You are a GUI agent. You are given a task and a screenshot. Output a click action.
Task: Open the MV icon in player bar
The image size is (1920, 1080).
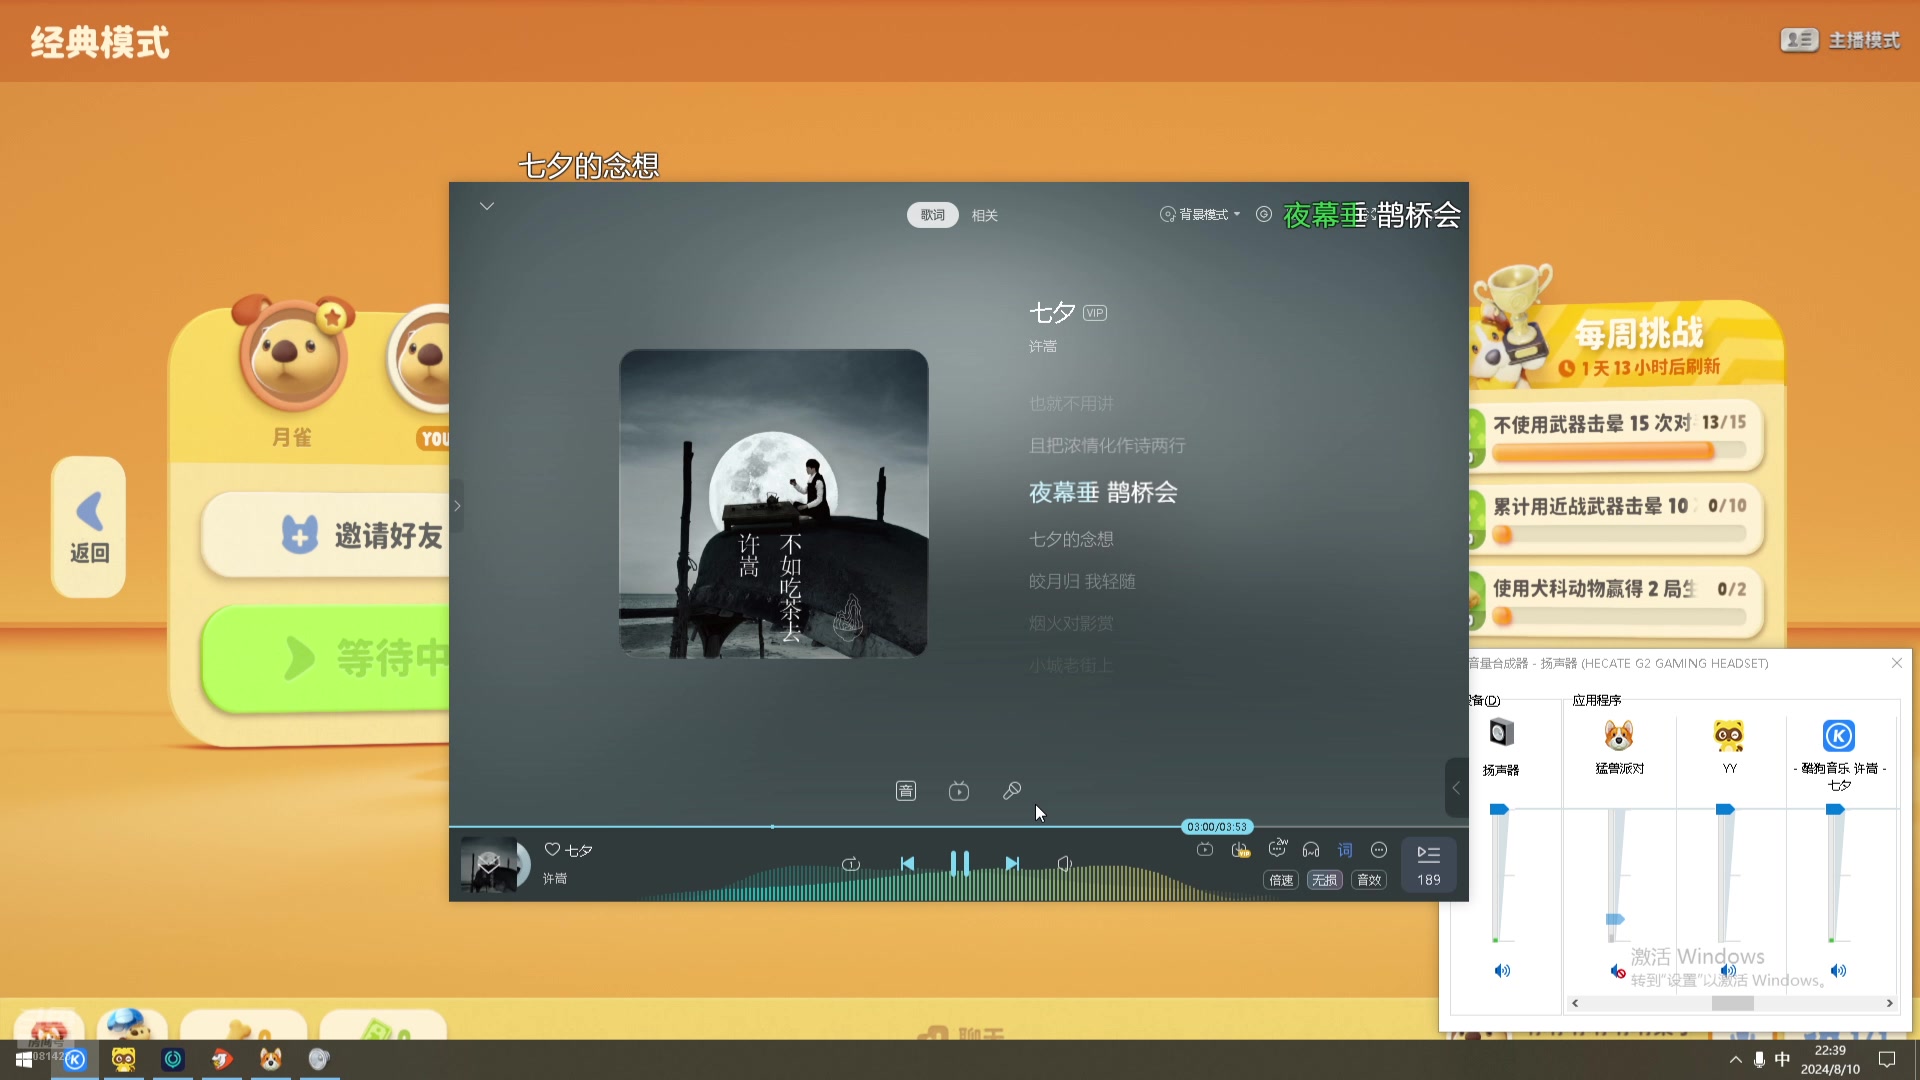click(1205, 850)
